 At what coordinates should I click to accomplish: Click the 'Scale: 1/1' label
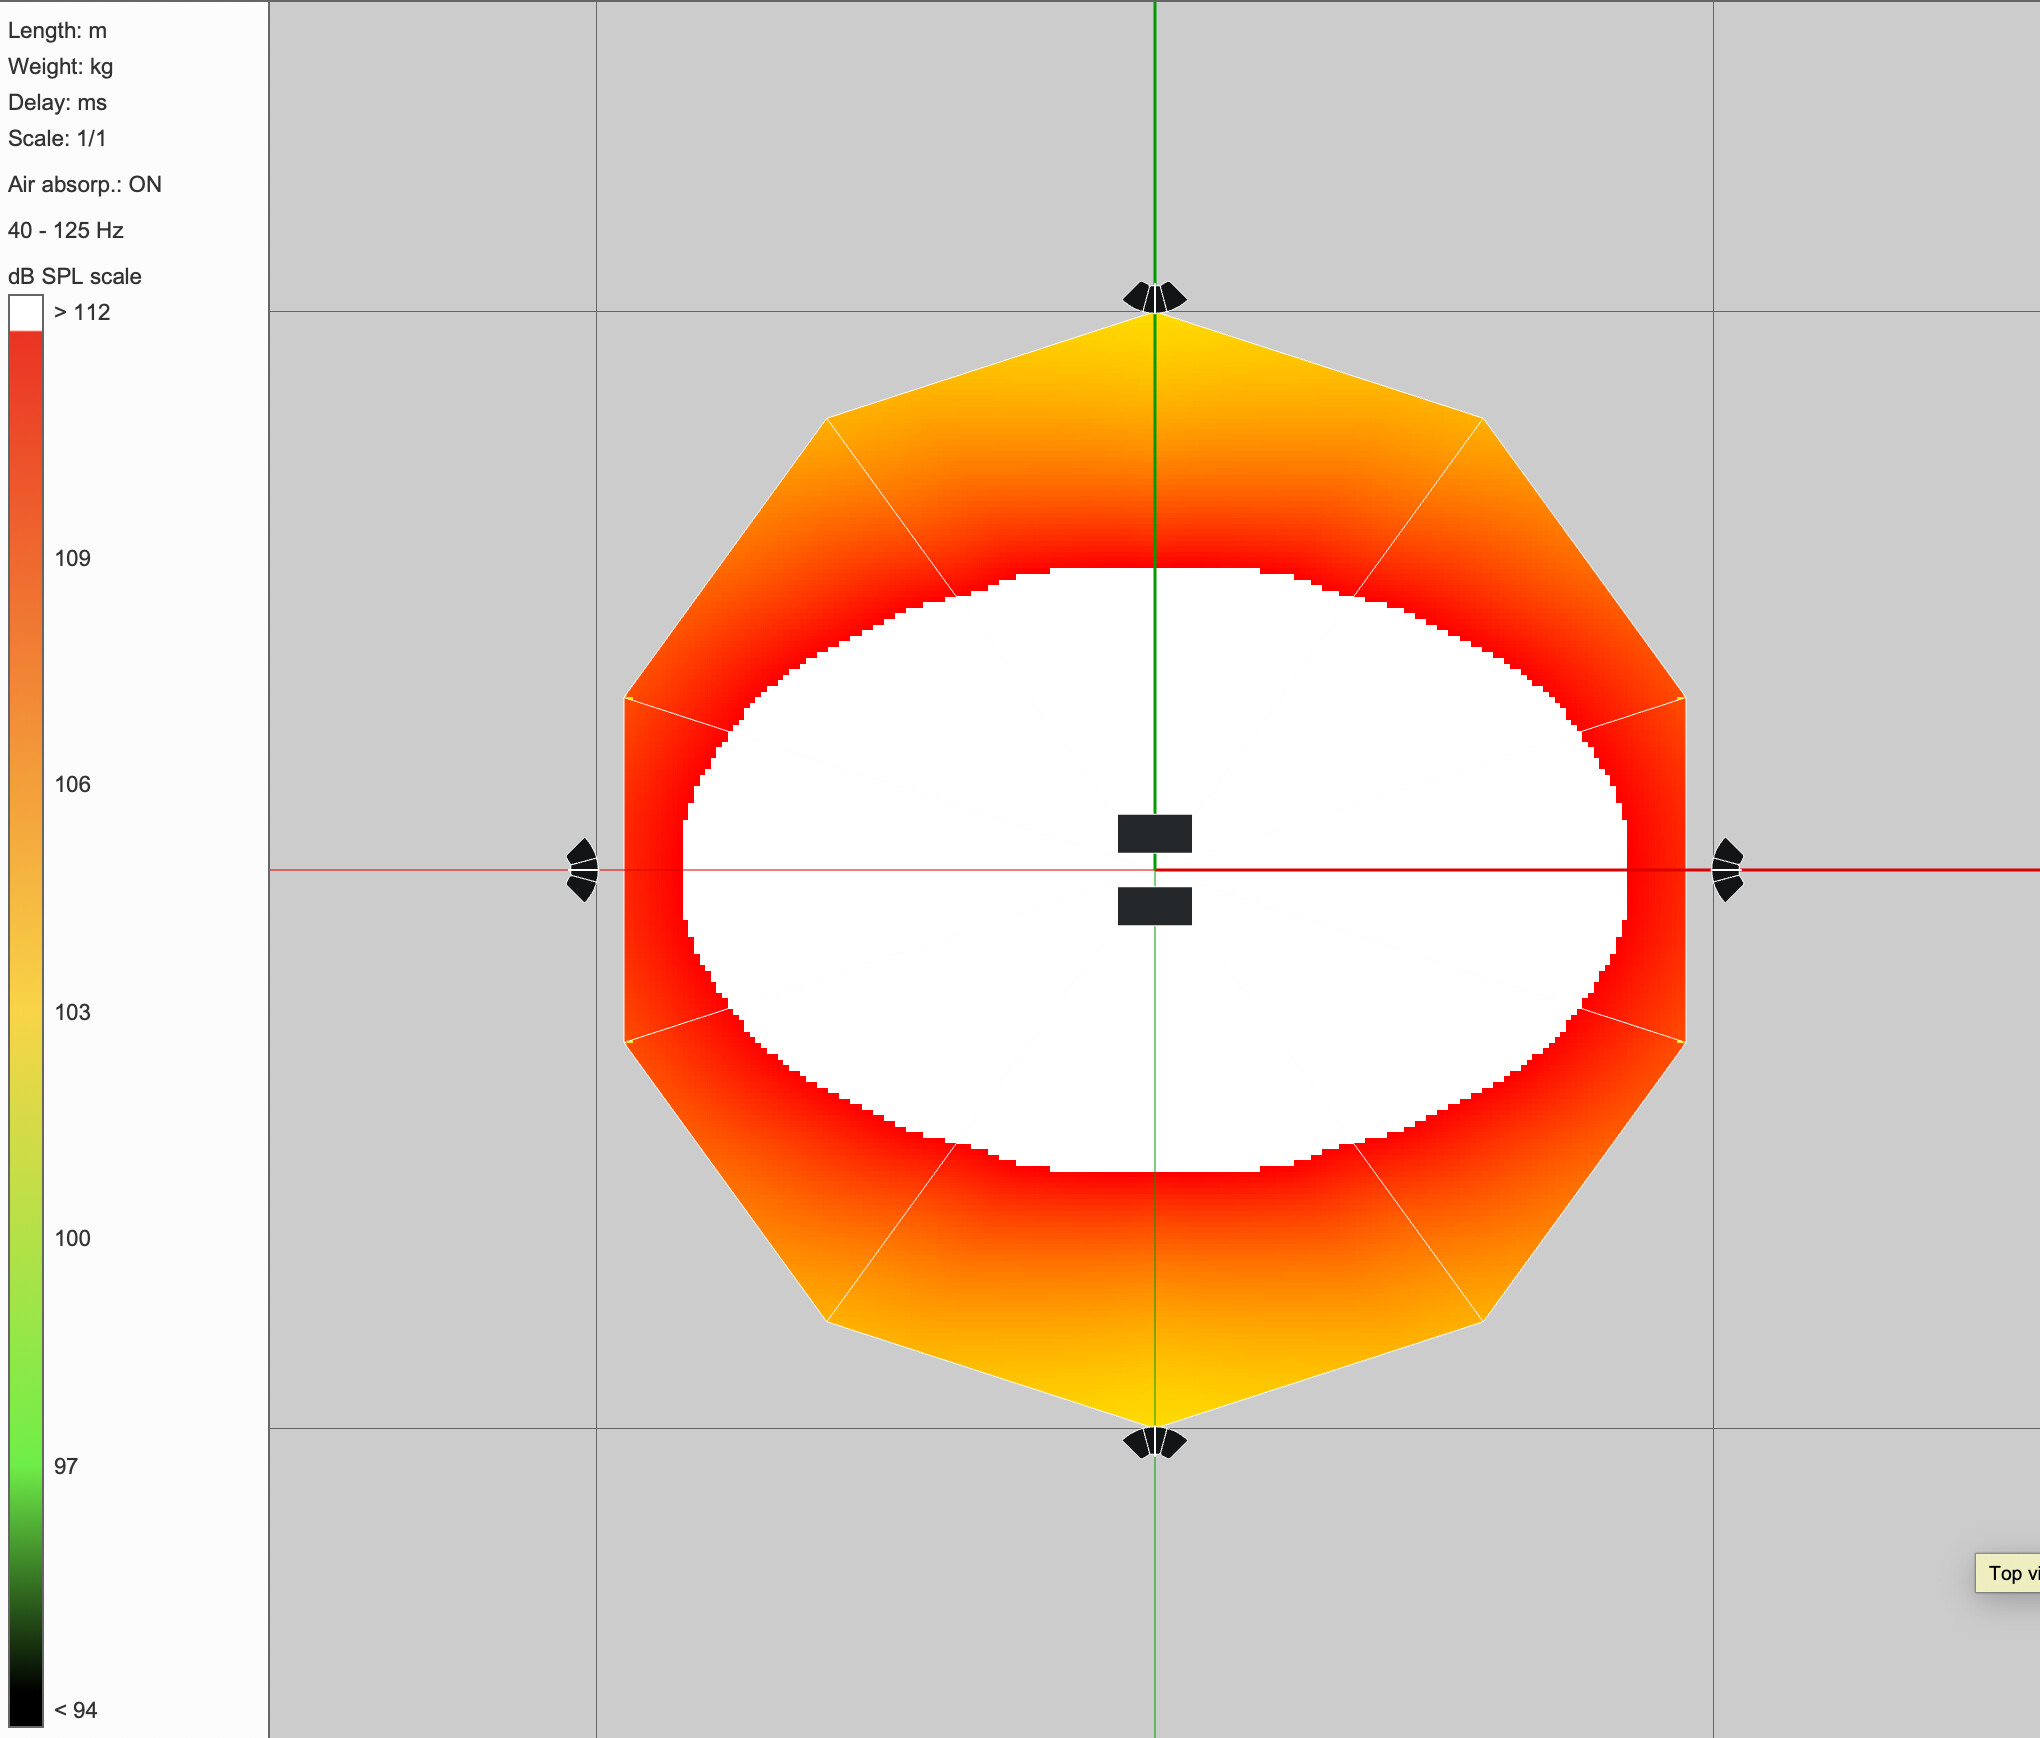point(57,138)
